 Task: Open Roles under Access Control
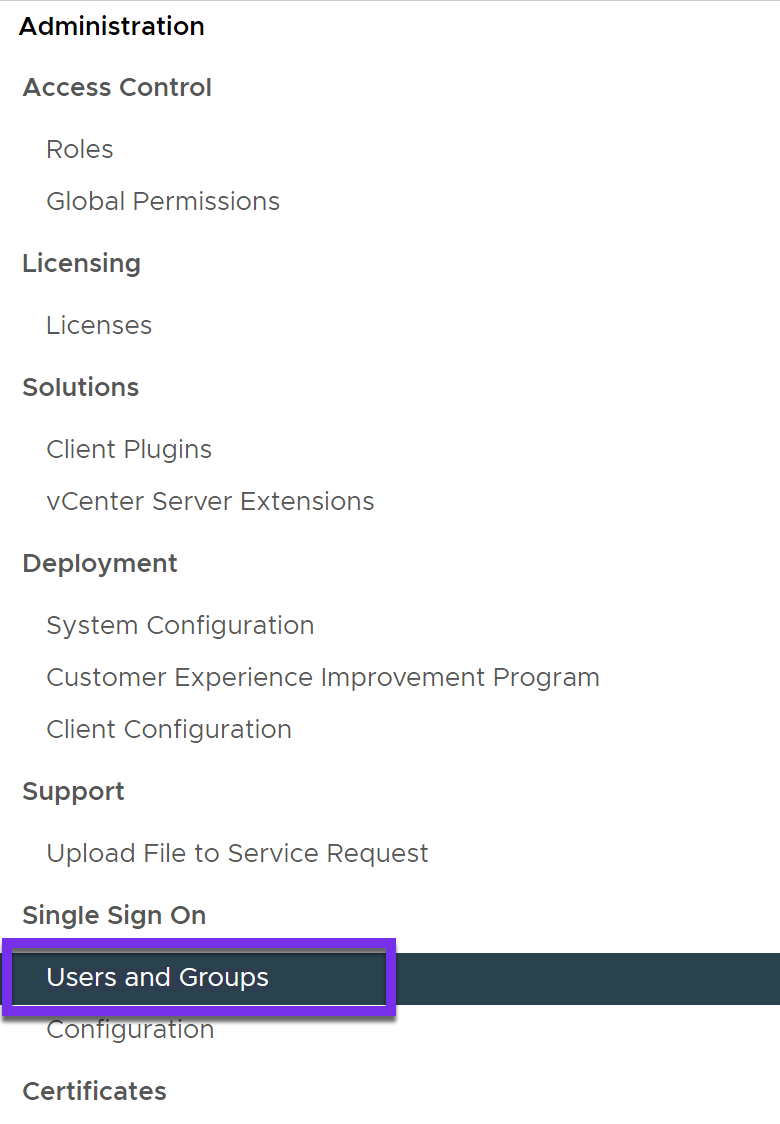pyautogui.click(x=80, y=150)
